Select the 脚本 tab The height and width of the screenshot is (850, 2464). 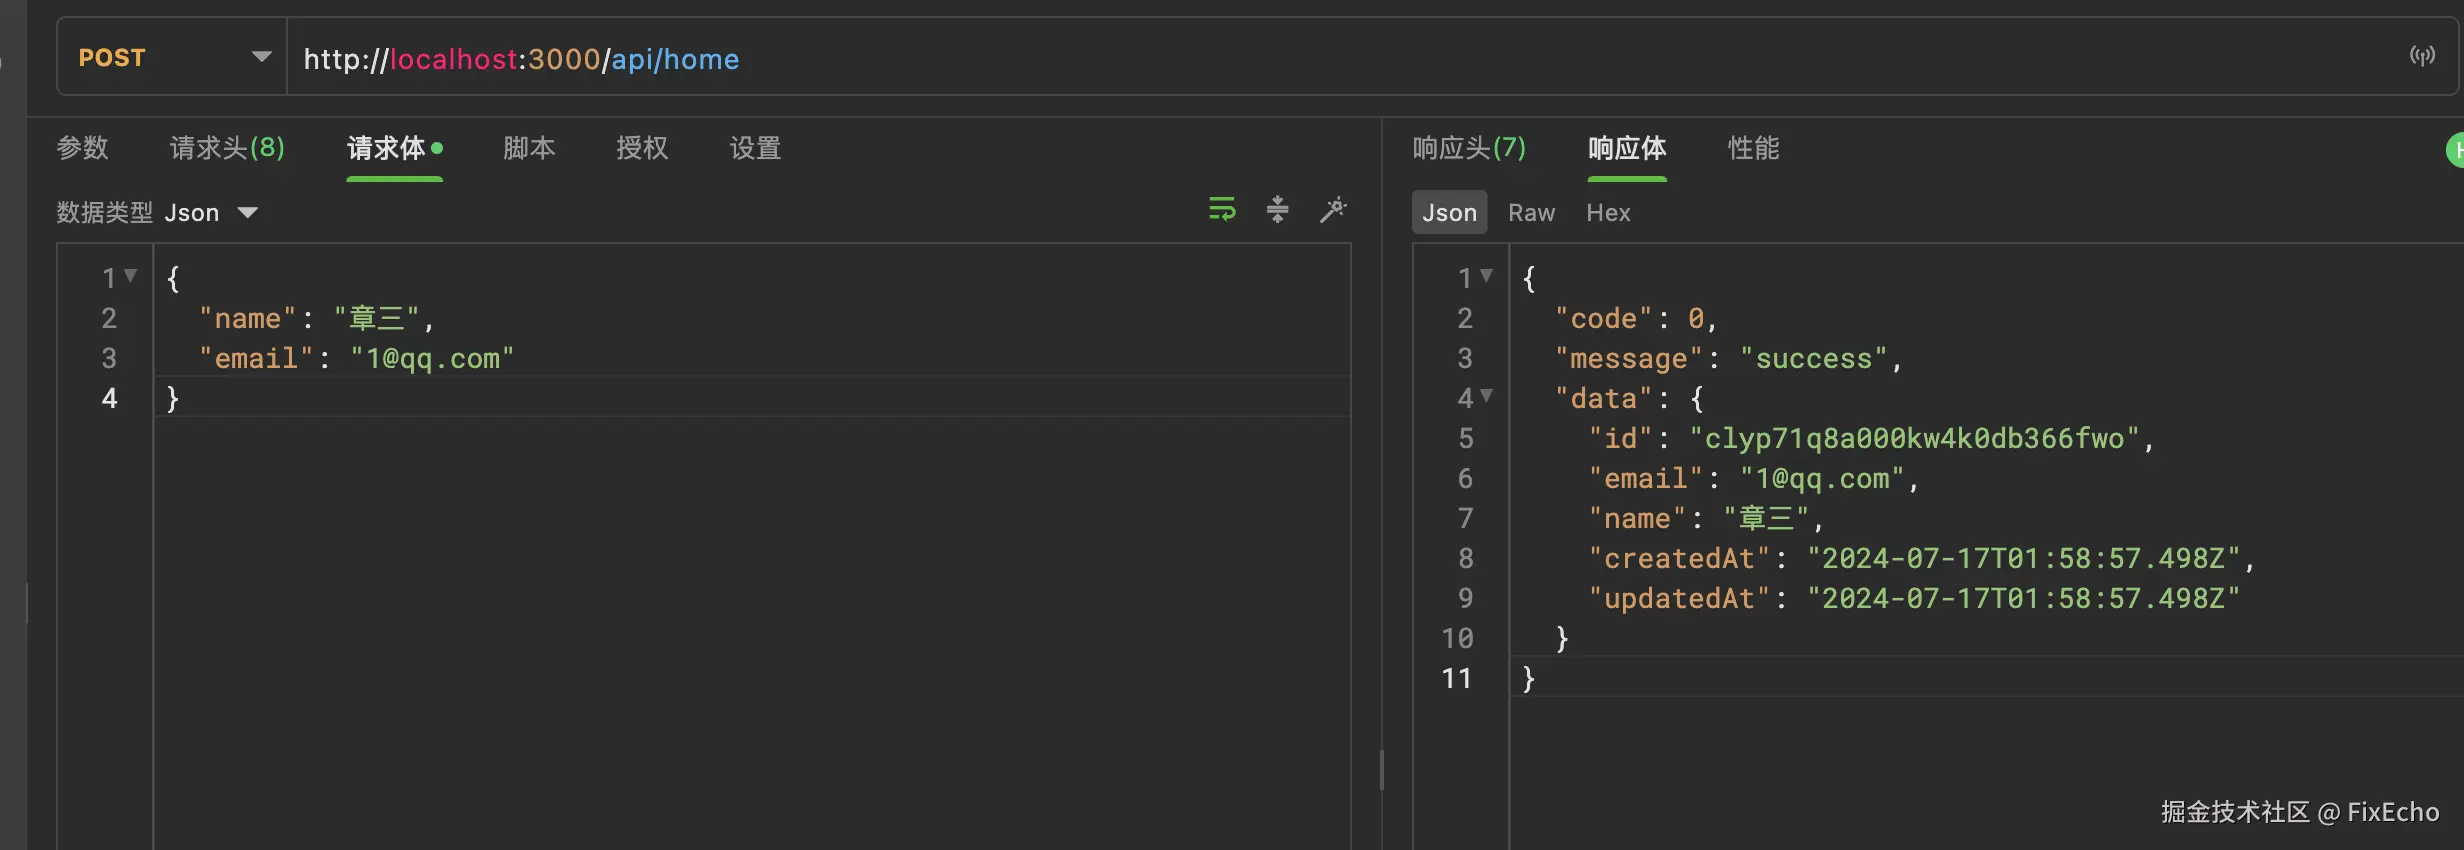(529, 148)
